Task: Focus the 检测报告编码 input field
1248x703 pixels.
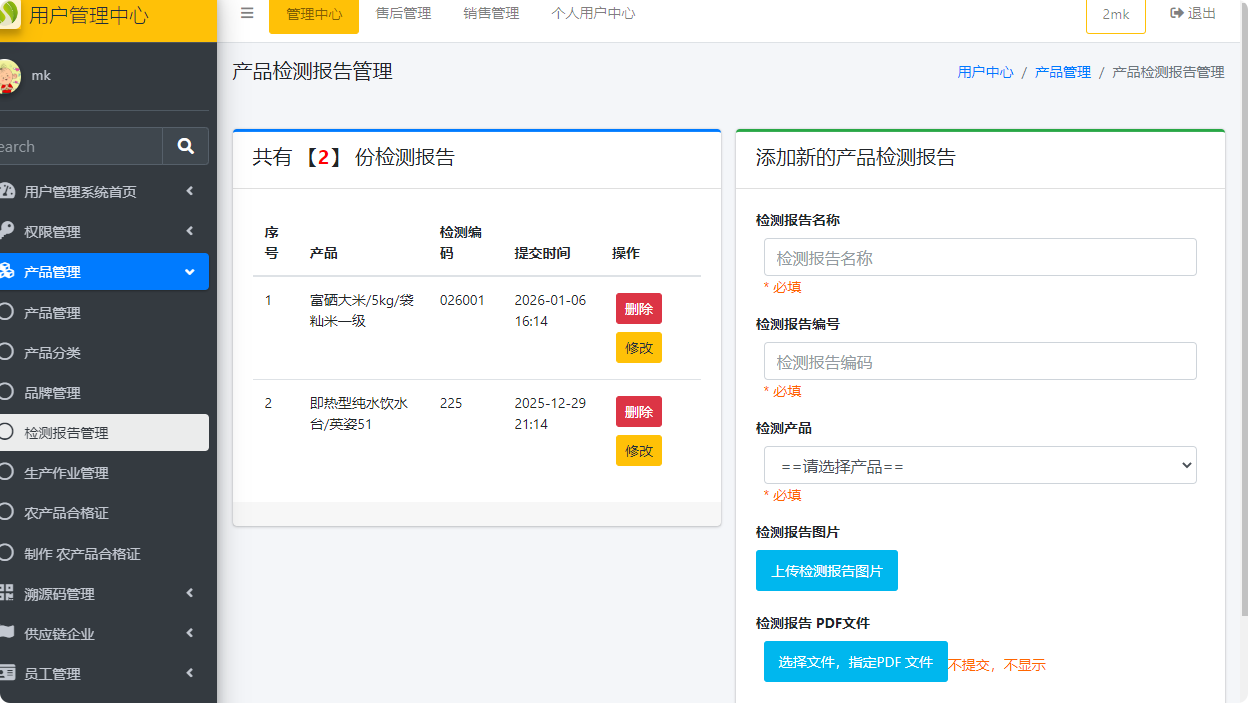Action: point(980,361)
